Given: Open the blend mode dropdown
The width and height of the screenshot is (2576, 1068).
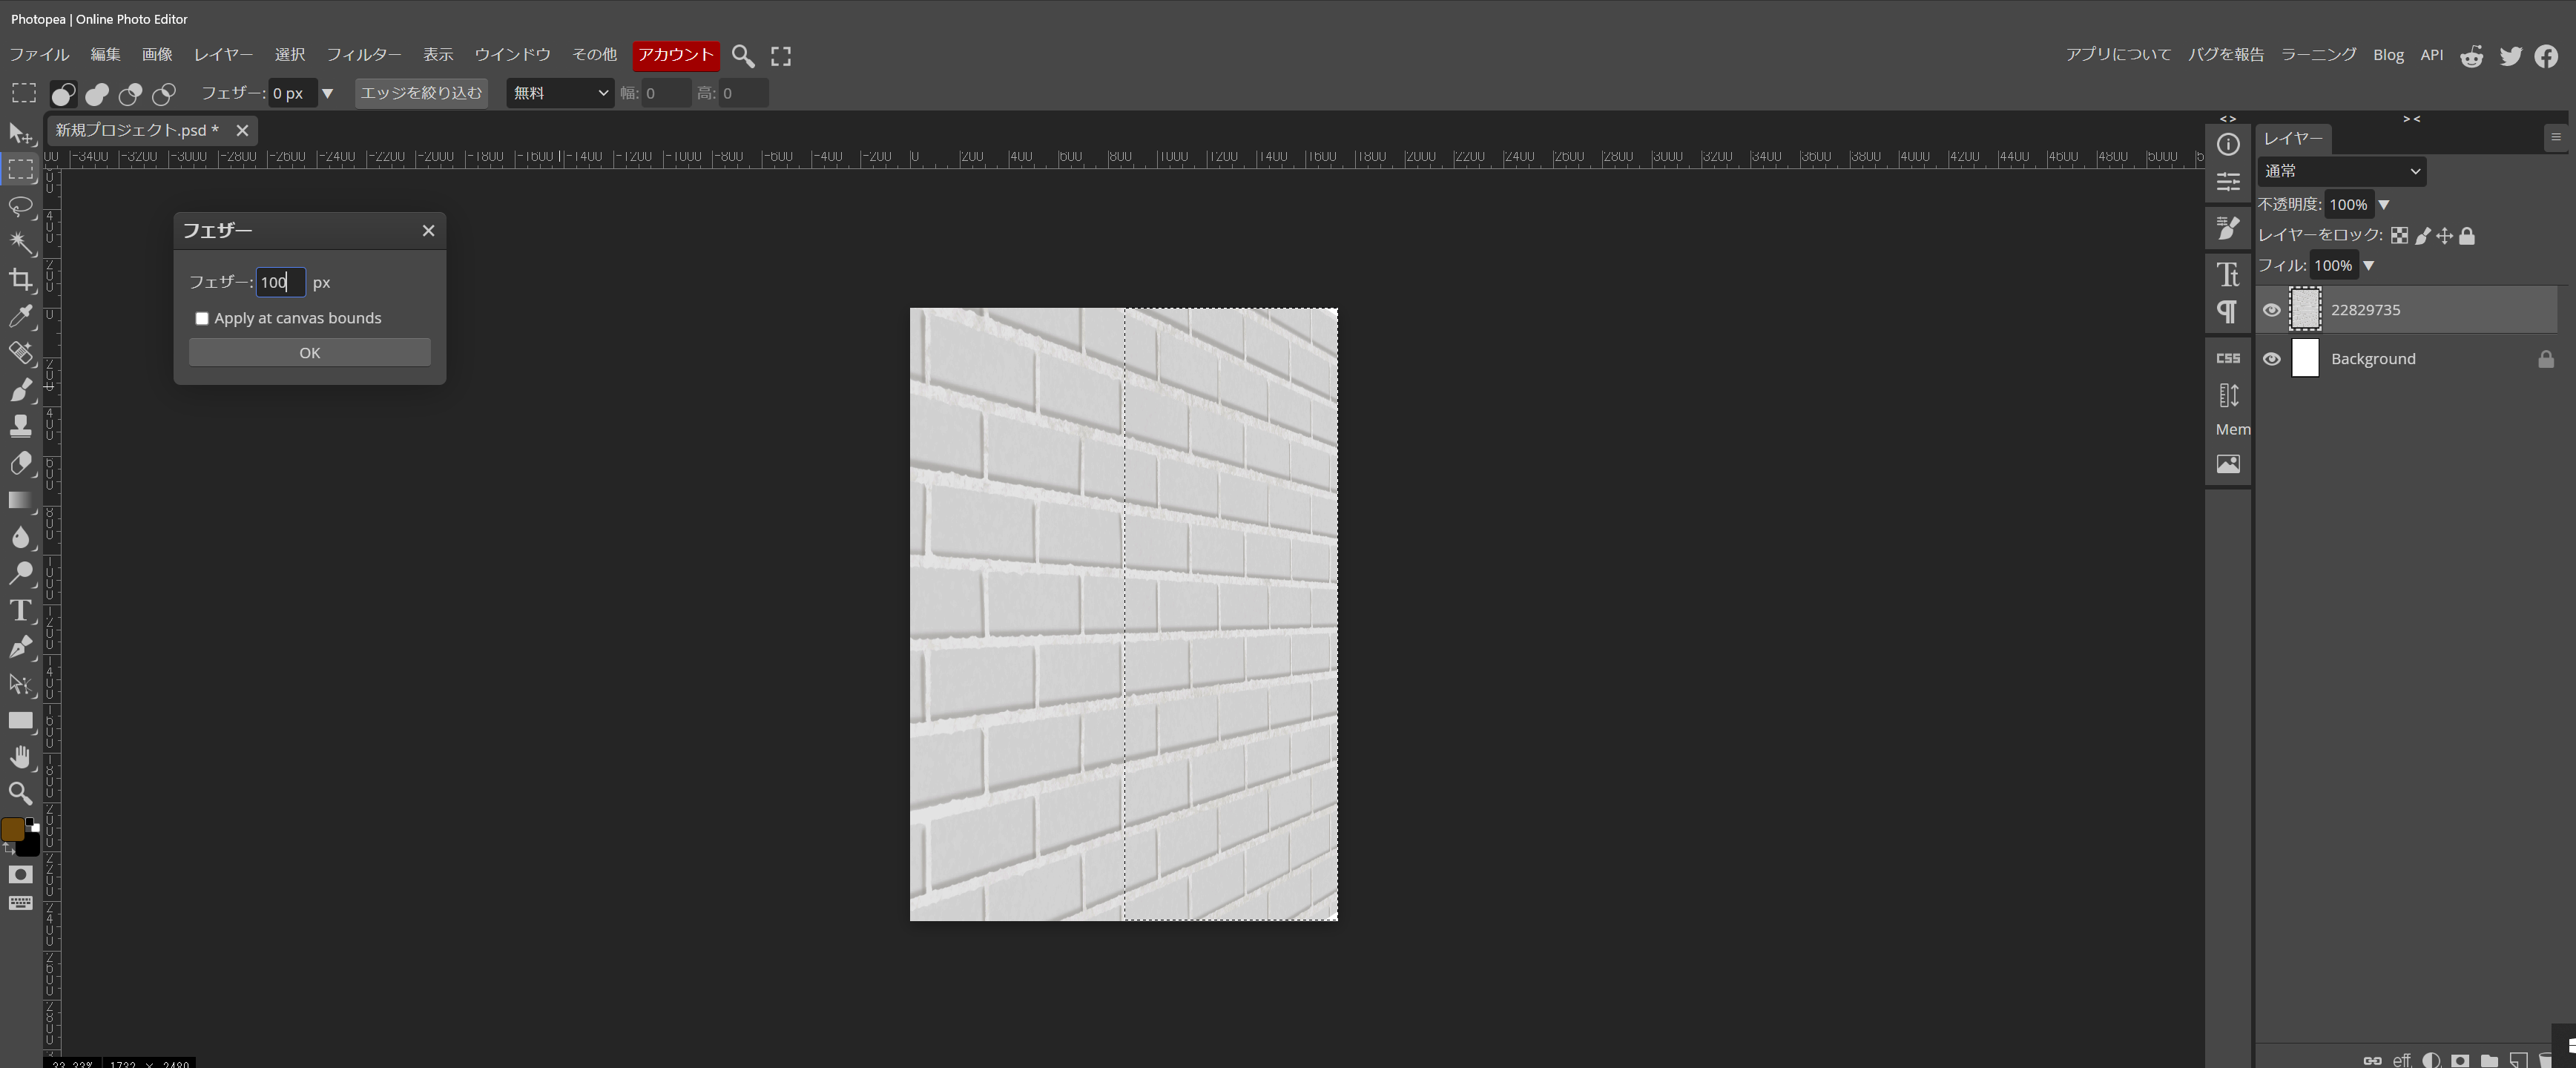Looking at the screenshot, I should [2341, 171].
